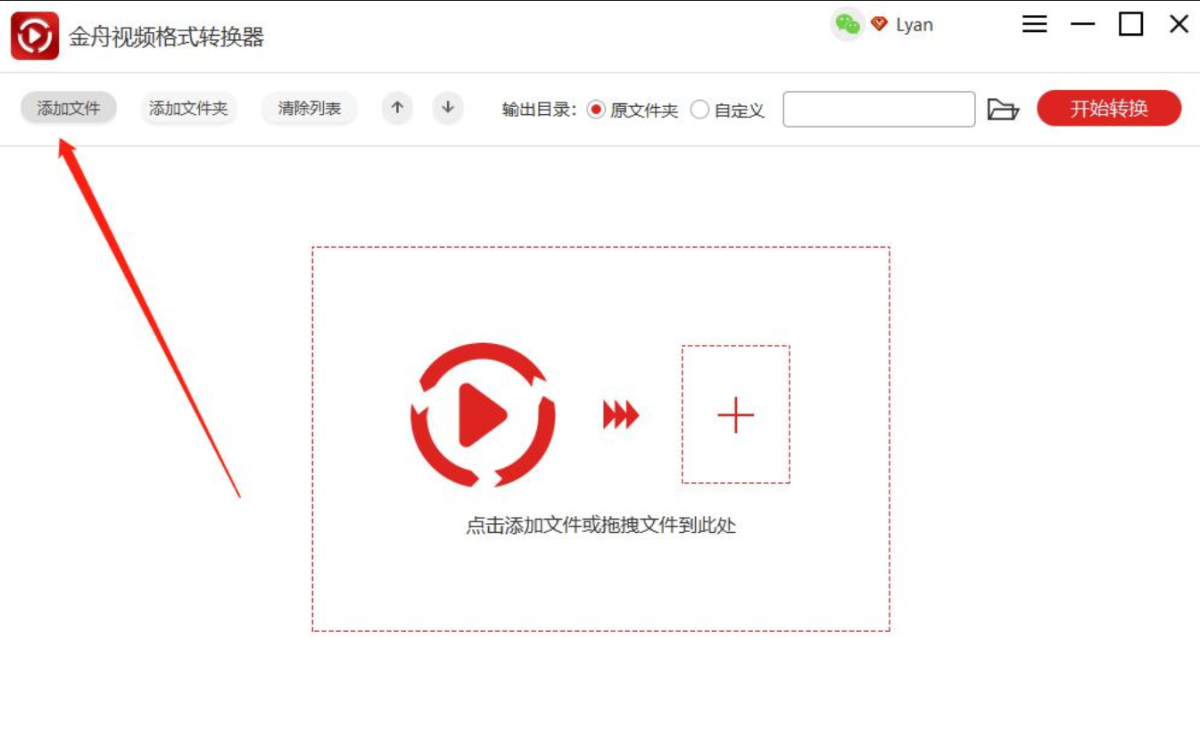This screenshot has width=1200, height=729.
Task: Maximize the window
Action: [1131, 24]
